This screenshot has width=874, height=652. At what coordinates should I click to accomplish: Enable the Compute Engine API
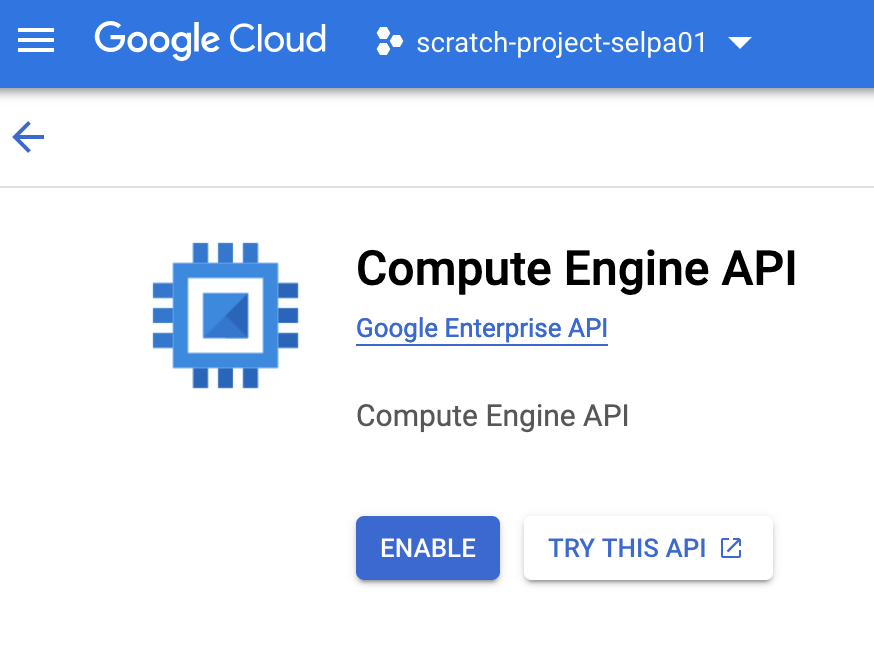pyautogui.click(x=427, y=548)
